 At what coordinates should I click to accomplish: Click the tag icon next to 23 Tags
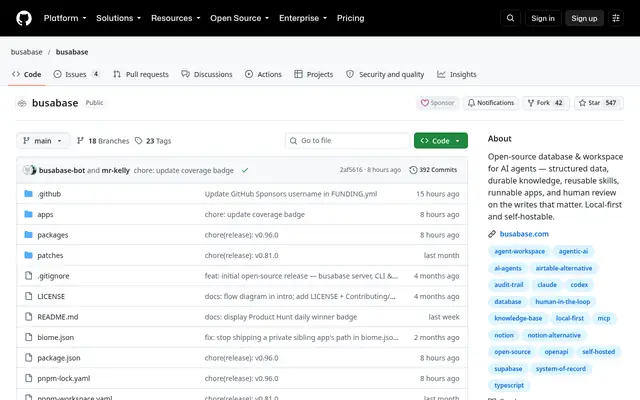(139, 141)
